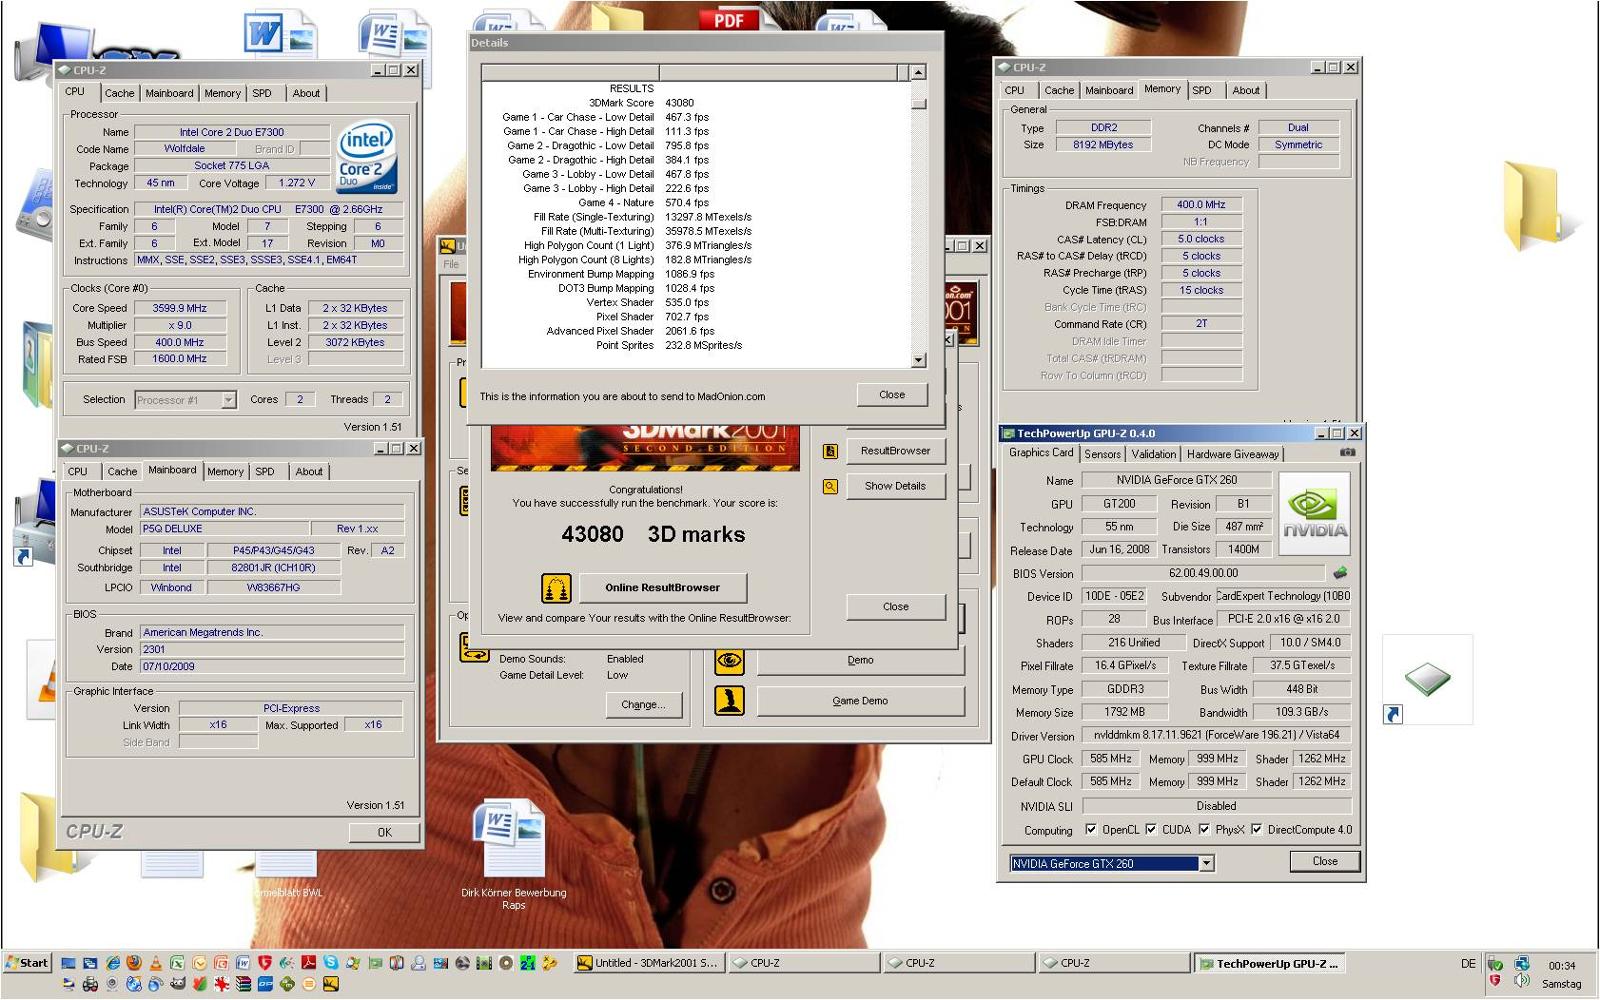Click the GPU-Z camera screenshot icon
1600x1000 pixels.
(1347, 453)
